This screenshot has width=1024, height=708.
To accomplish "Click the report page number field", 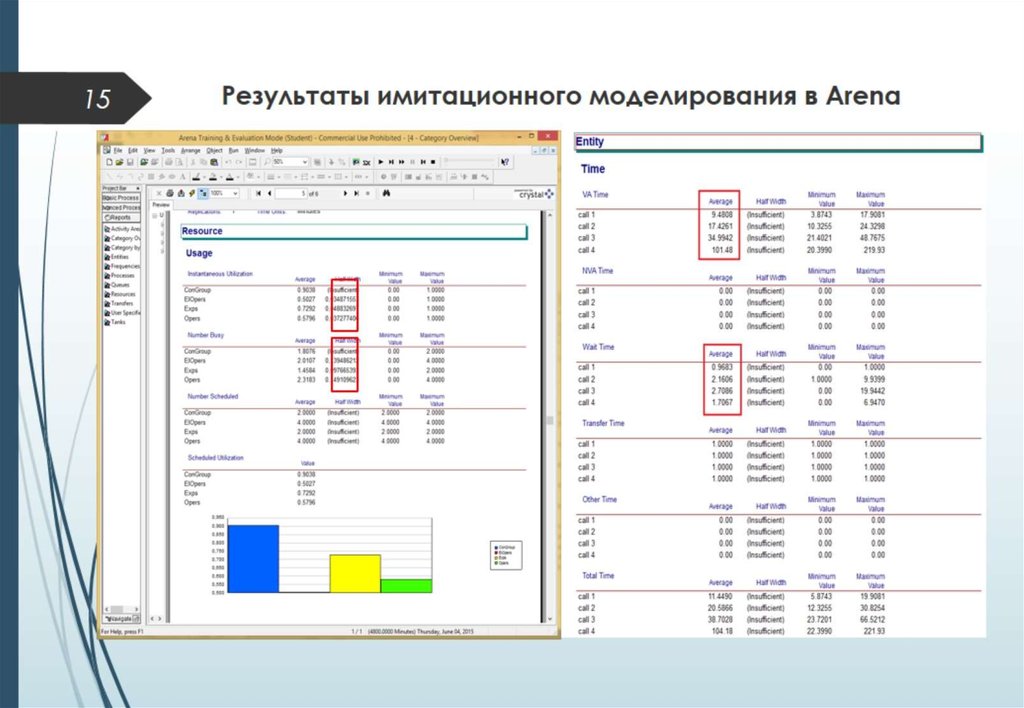I will (x=290, y=193).
